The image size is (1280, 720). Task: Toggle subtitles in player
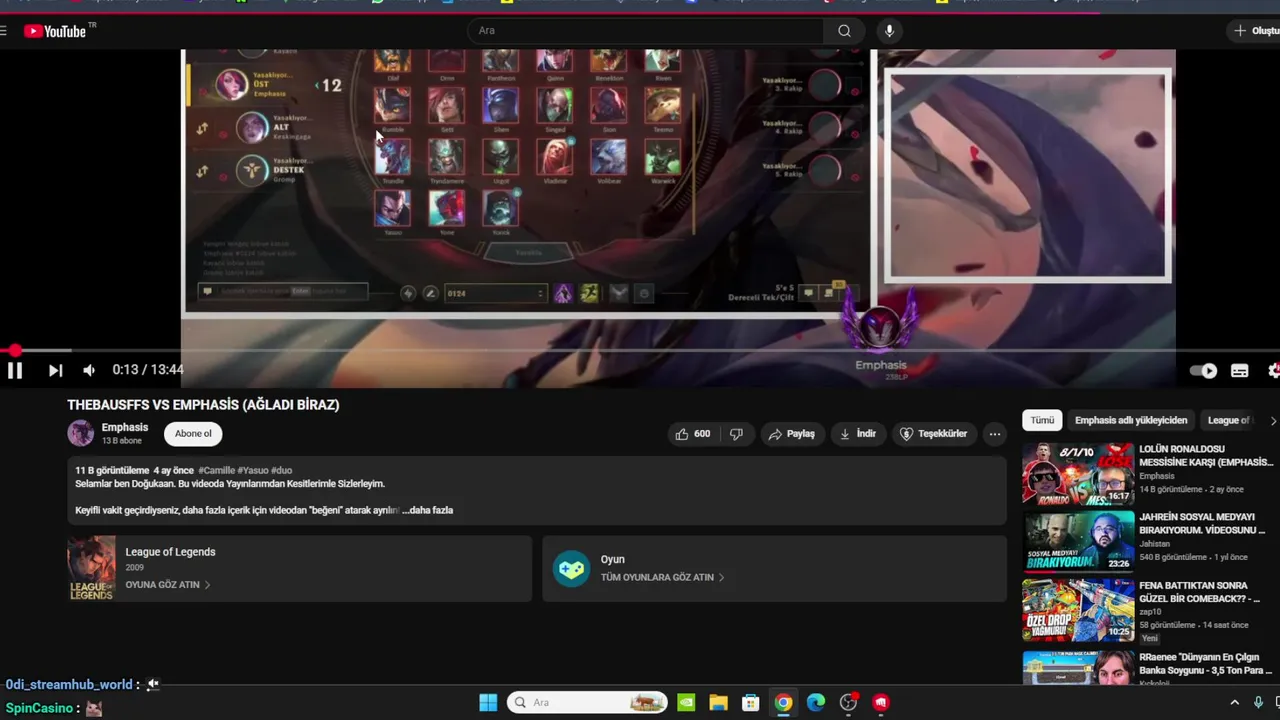point(1240,370)
